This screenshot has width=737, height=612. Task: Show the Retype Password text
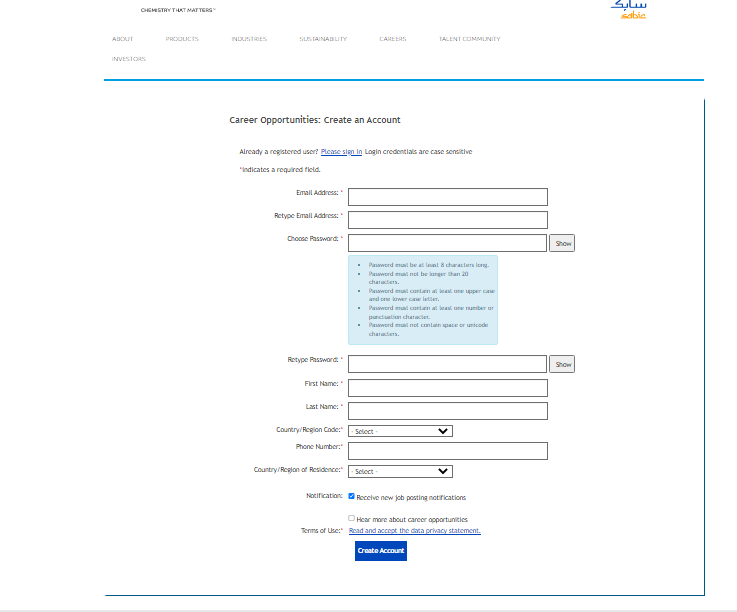click(x=562, y=364)
